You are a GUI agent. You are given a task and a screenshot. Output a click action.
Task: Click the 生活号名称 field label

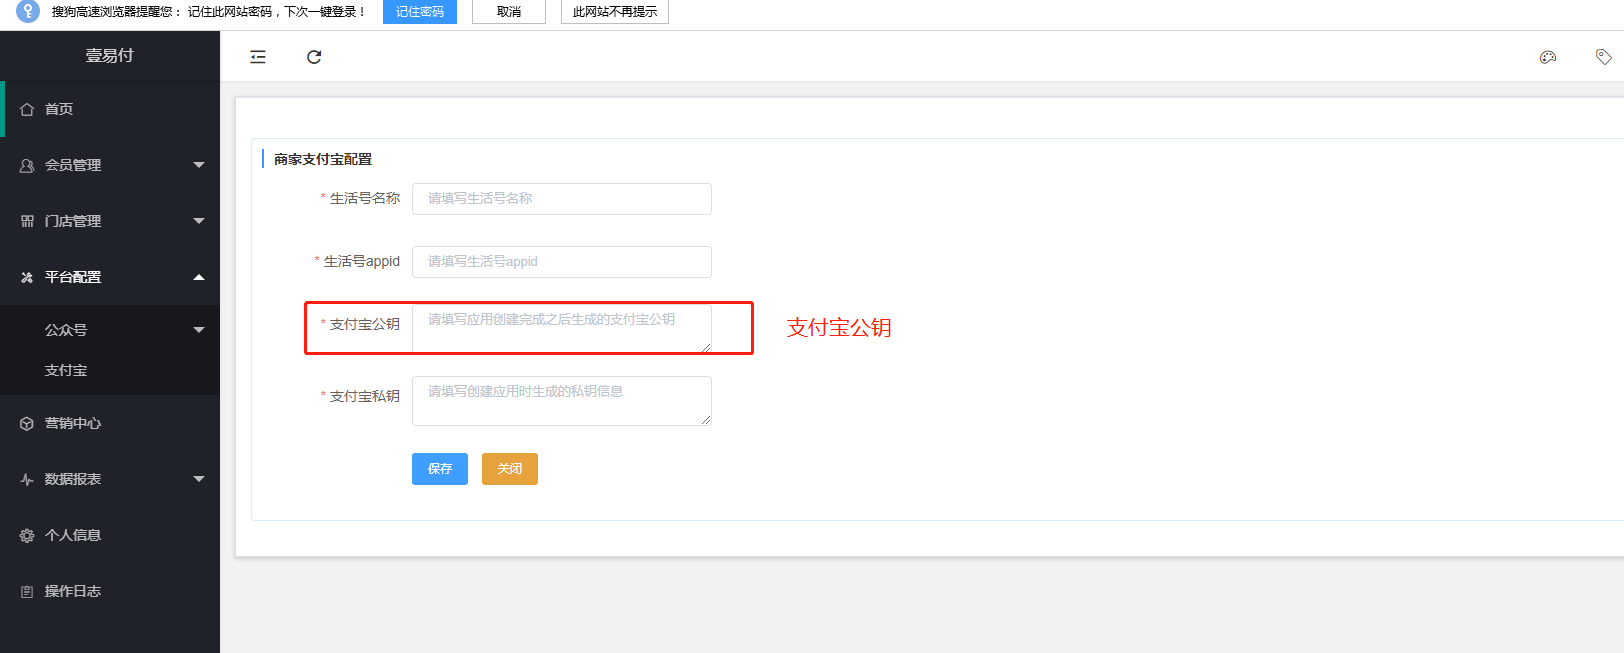(x=365, y=198)
